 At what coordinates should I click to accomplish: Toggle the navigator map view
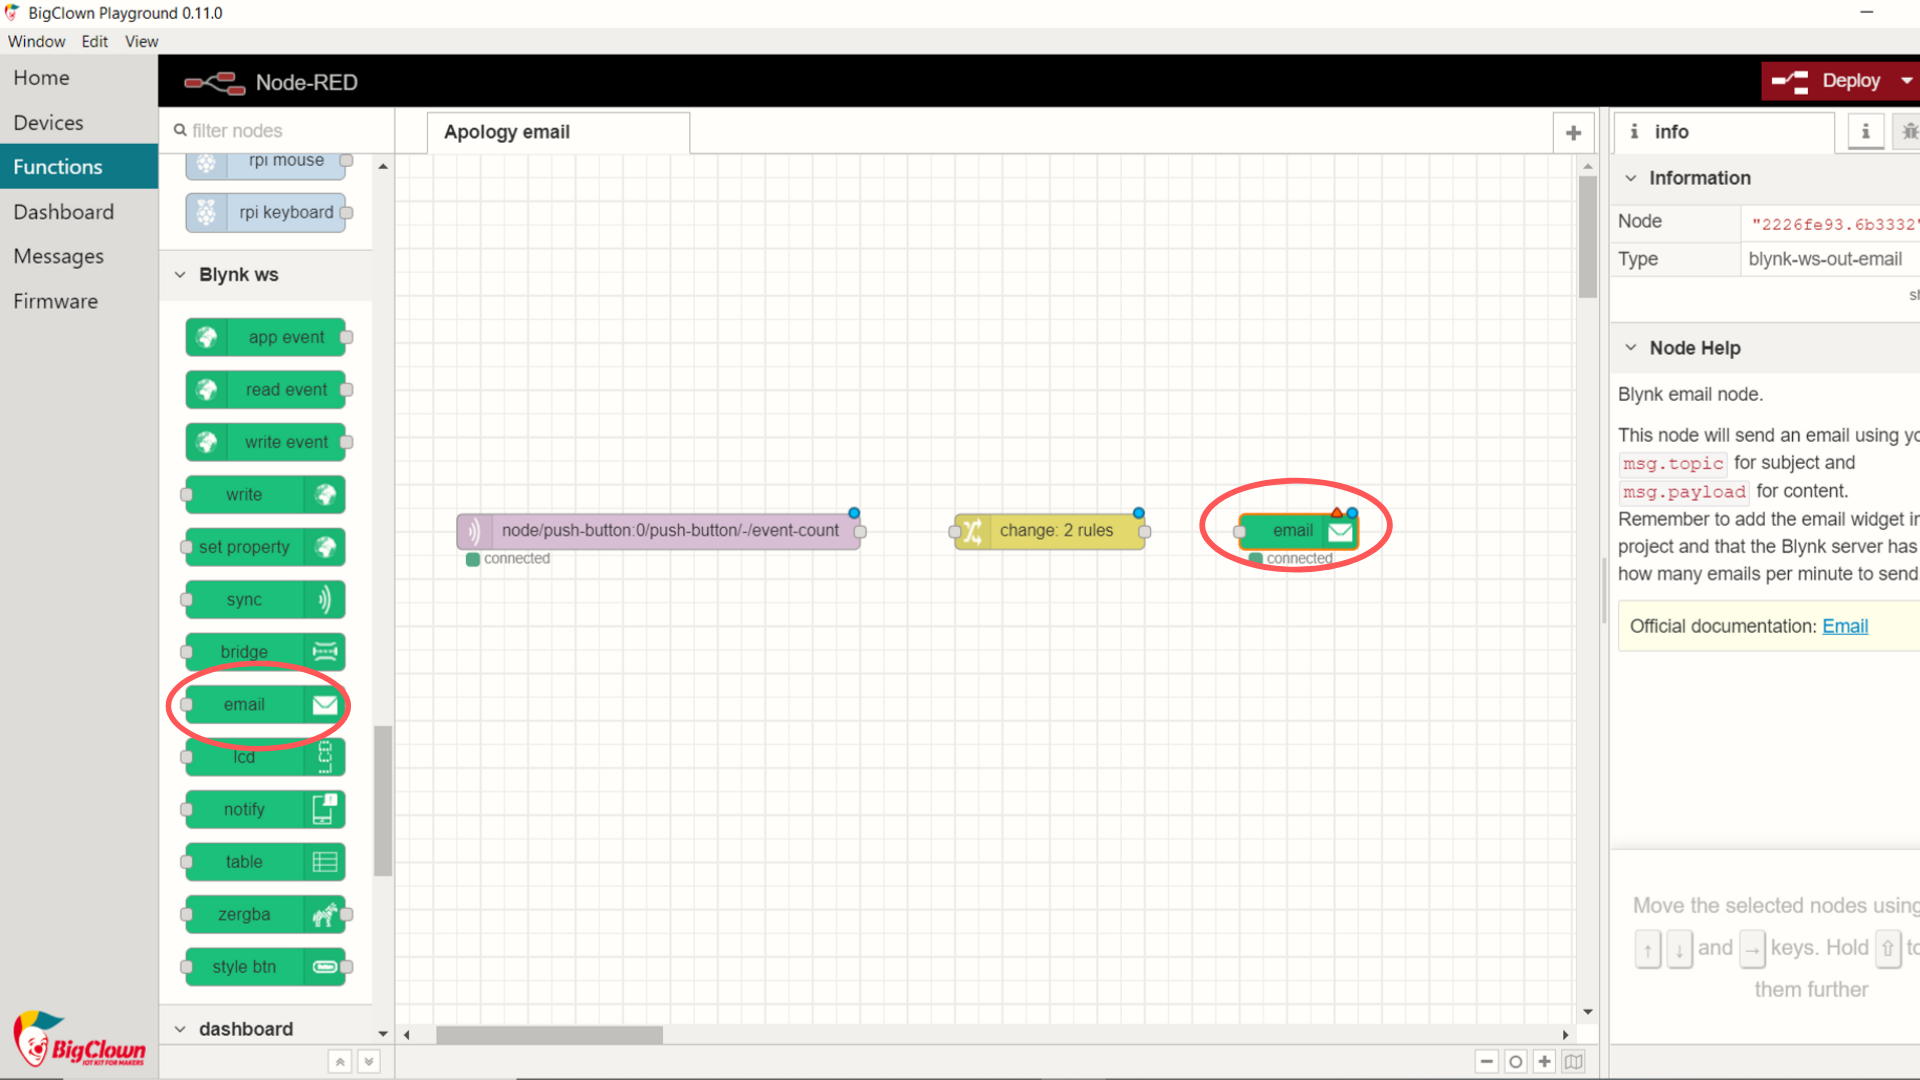[1574, 1062]
